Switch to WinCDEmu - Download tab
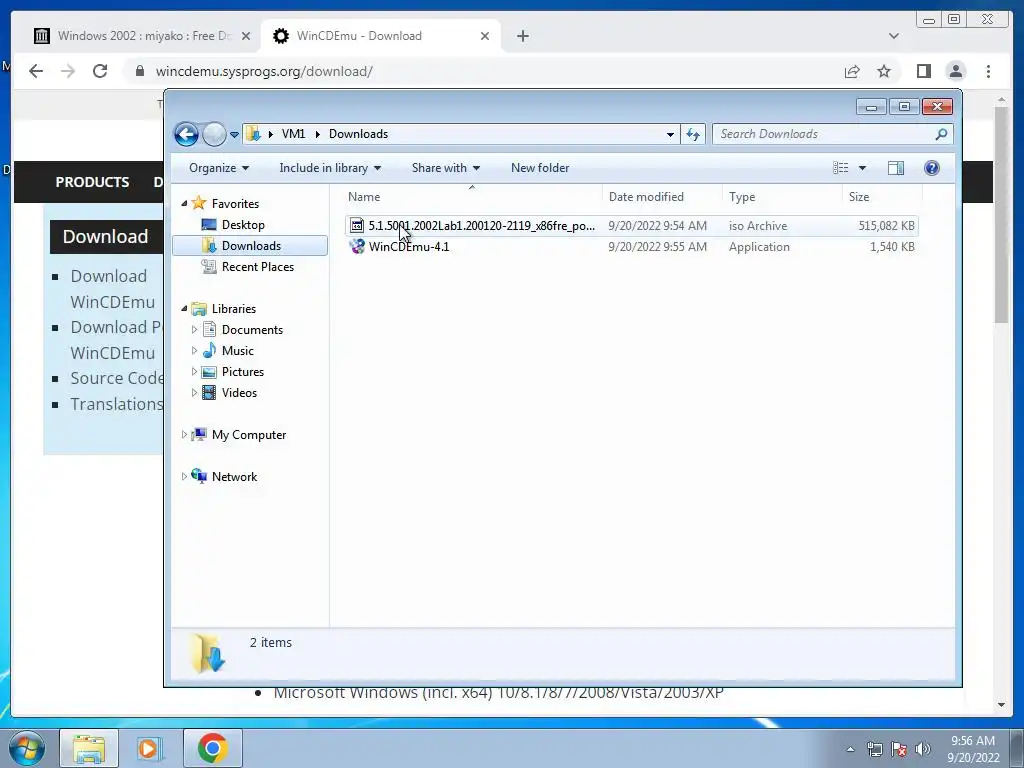 click(x=381, y=36)
